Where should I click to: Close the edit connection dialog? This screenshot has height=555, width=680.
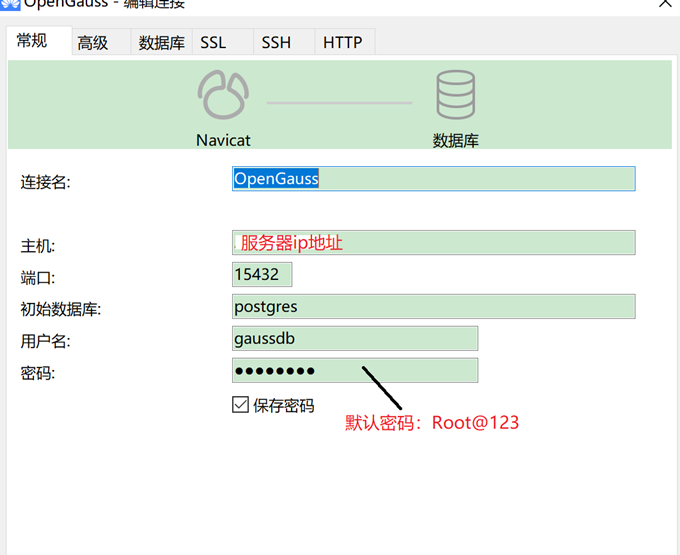[x=666, y=4]
